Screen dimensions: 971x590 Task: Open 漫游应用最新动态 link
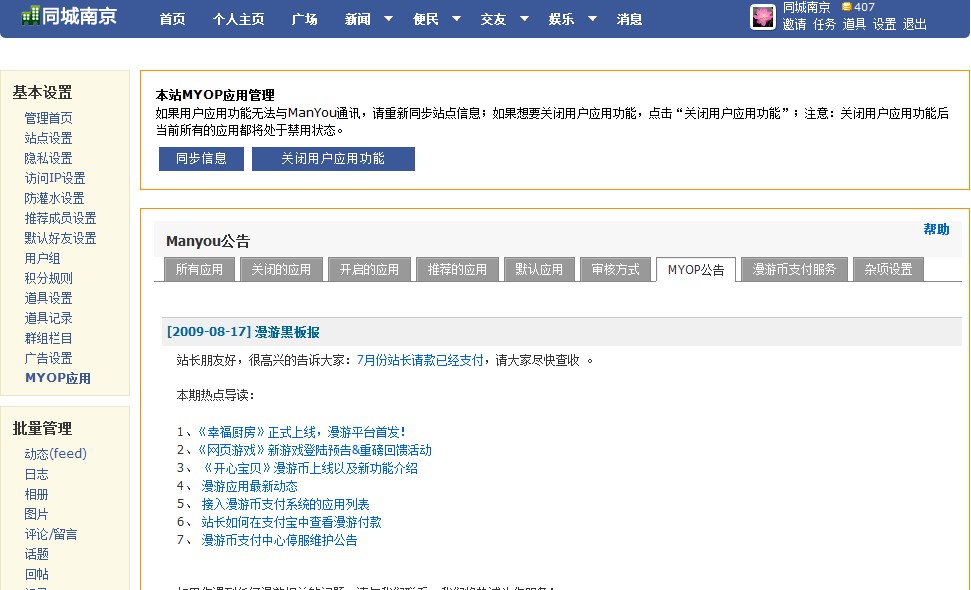tap(250, 486)
